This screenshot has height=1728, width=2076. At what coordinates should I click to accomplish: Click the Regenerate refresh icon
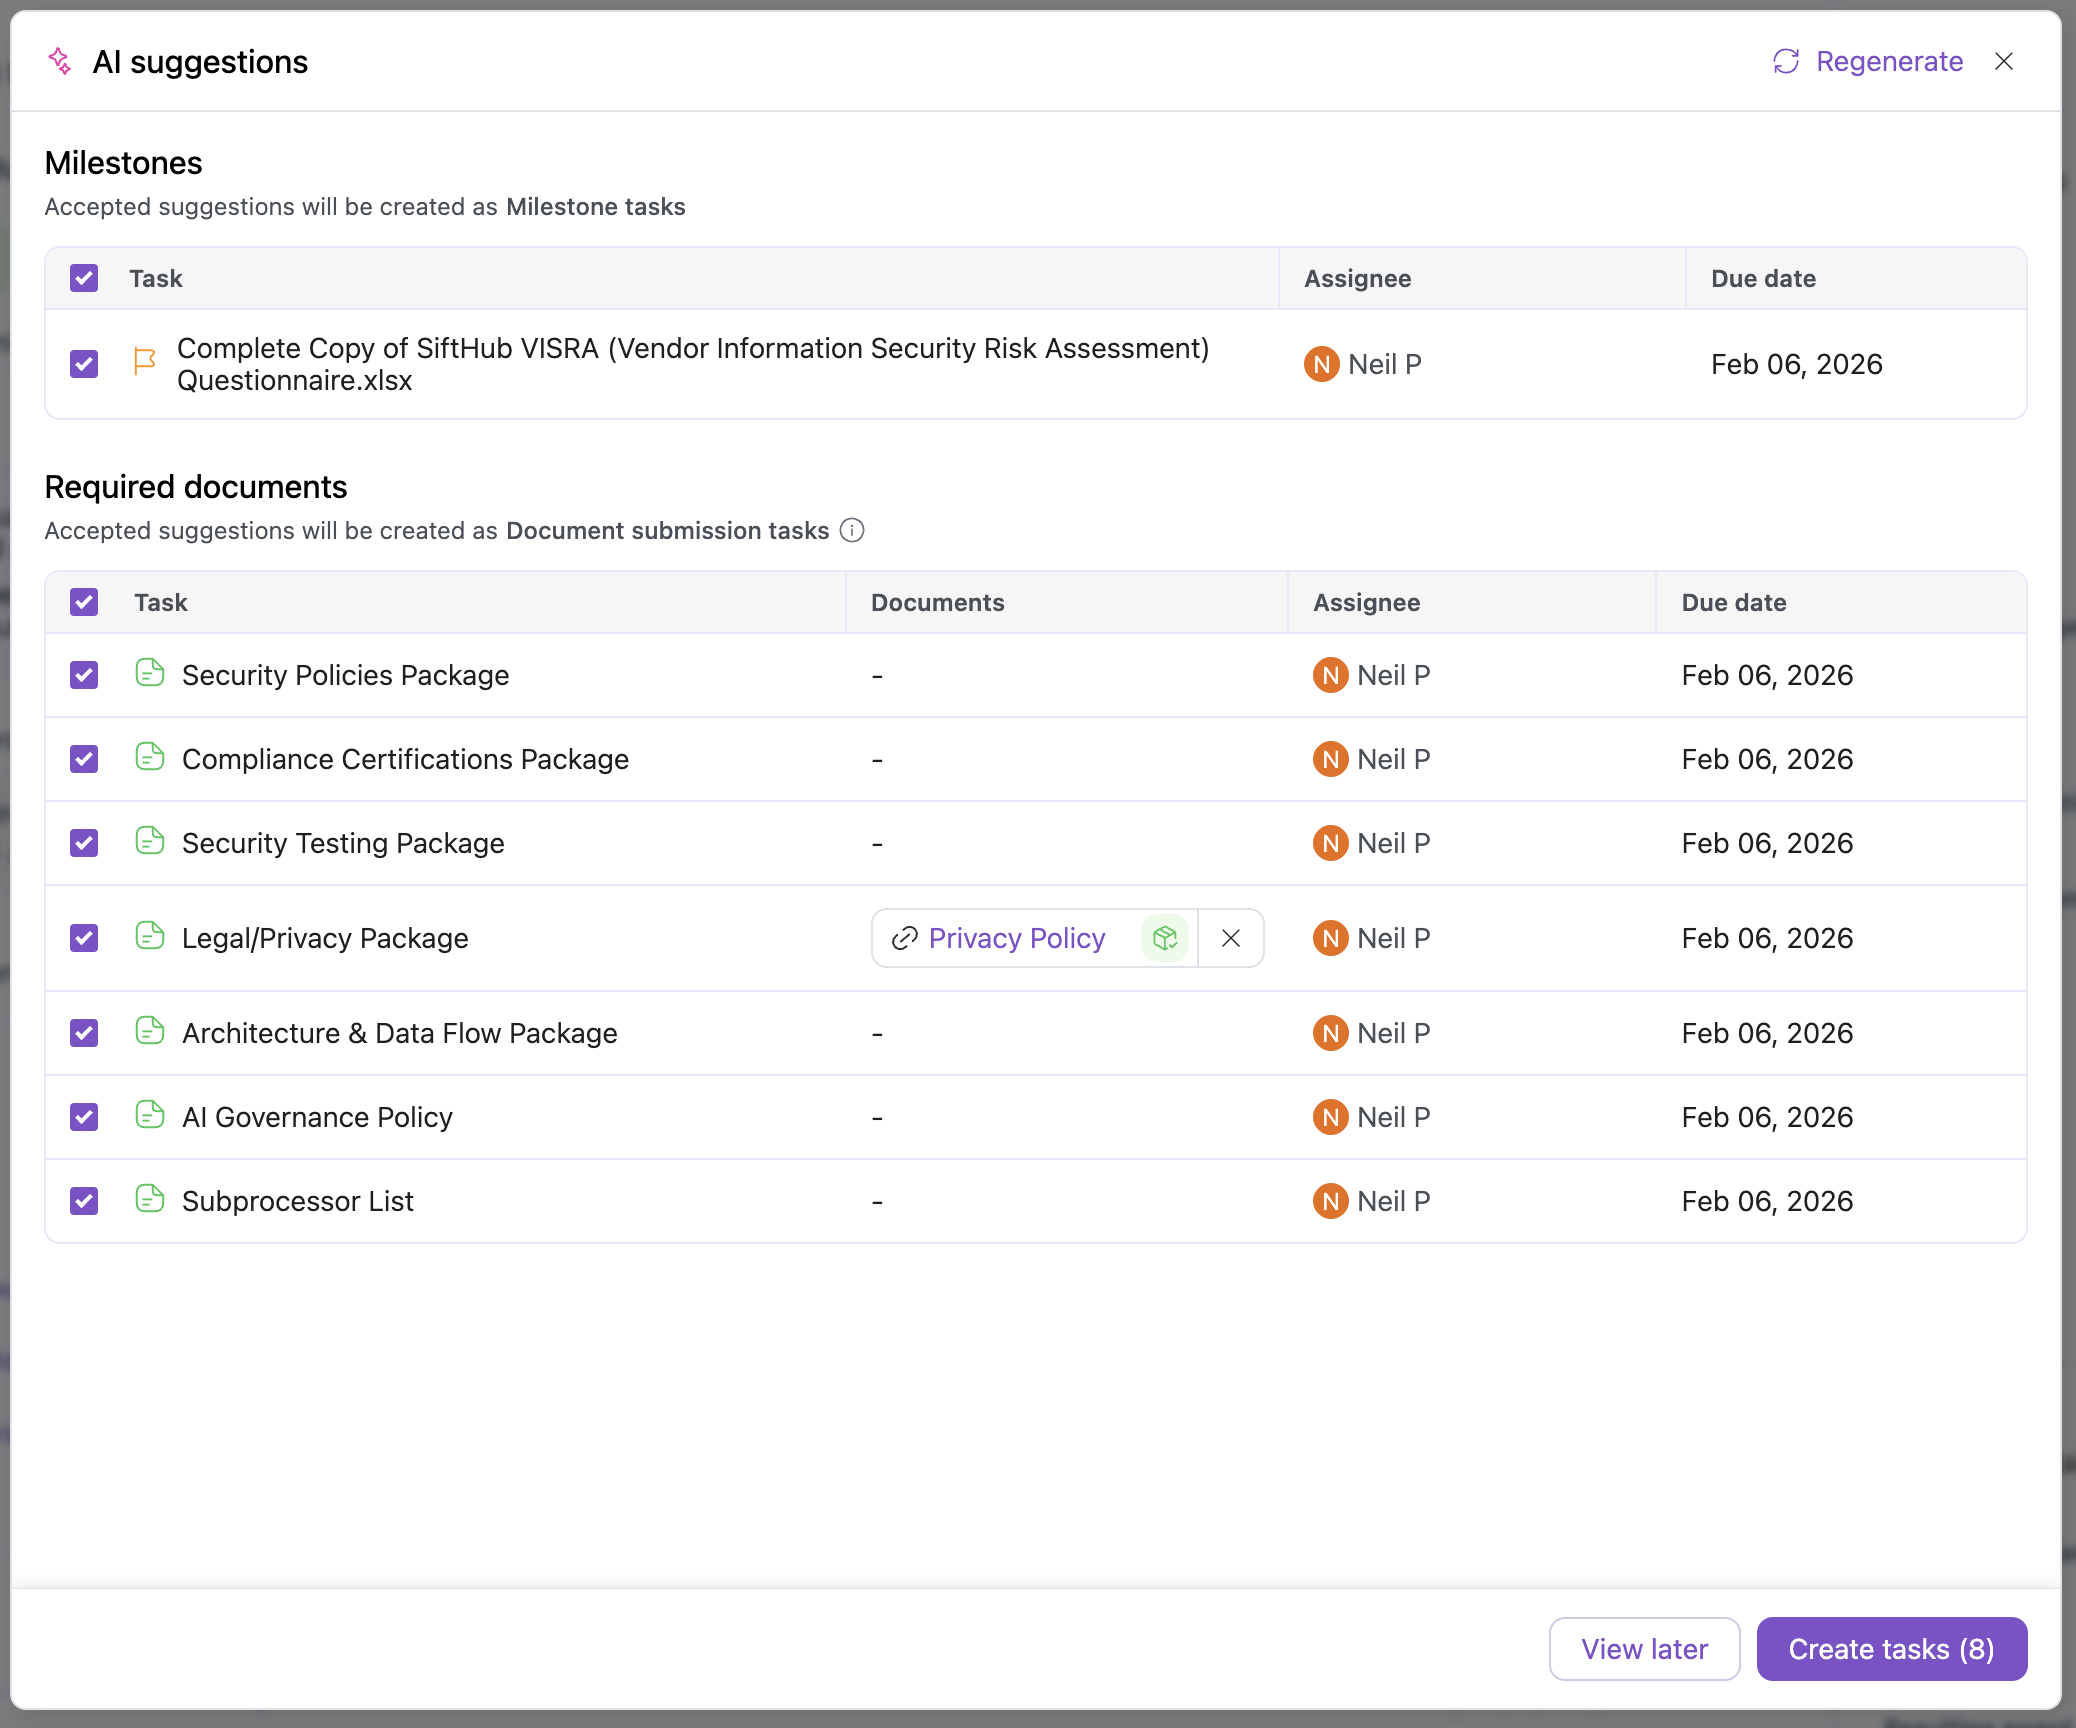coord(1786,62)
